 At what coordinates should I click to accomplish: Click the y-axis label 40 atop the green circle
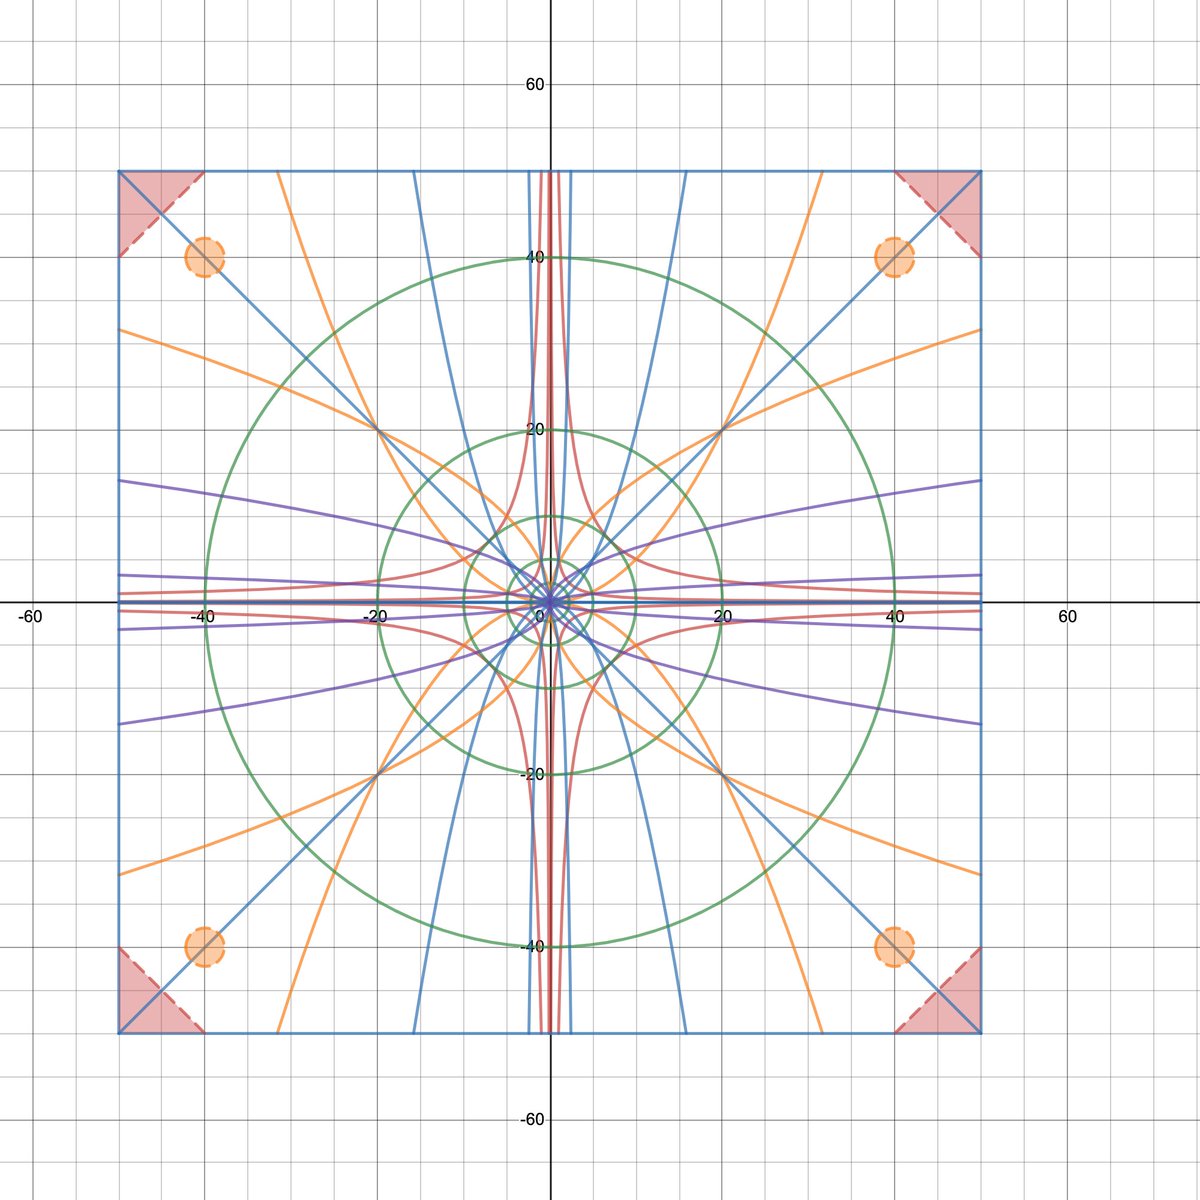535,257
